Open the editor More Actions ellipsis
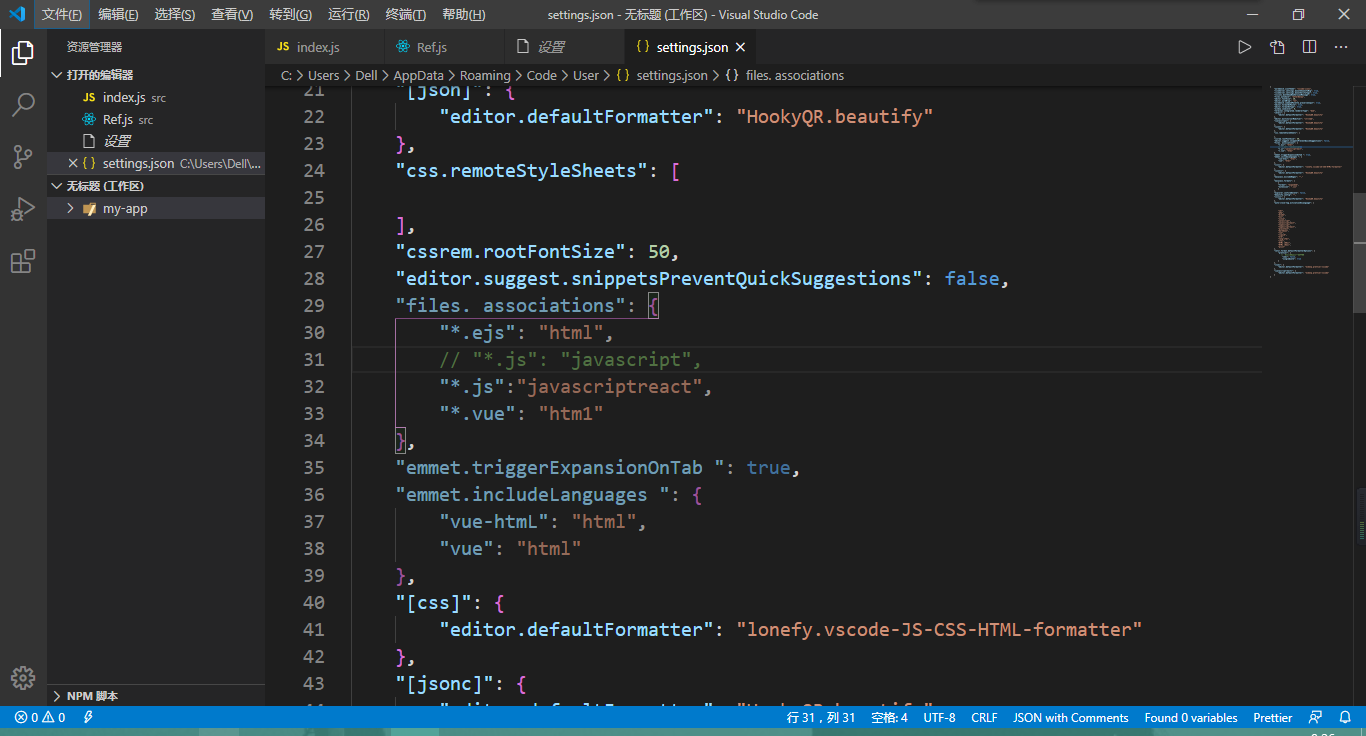The image size is (1366, 736). pos(1341,47)
